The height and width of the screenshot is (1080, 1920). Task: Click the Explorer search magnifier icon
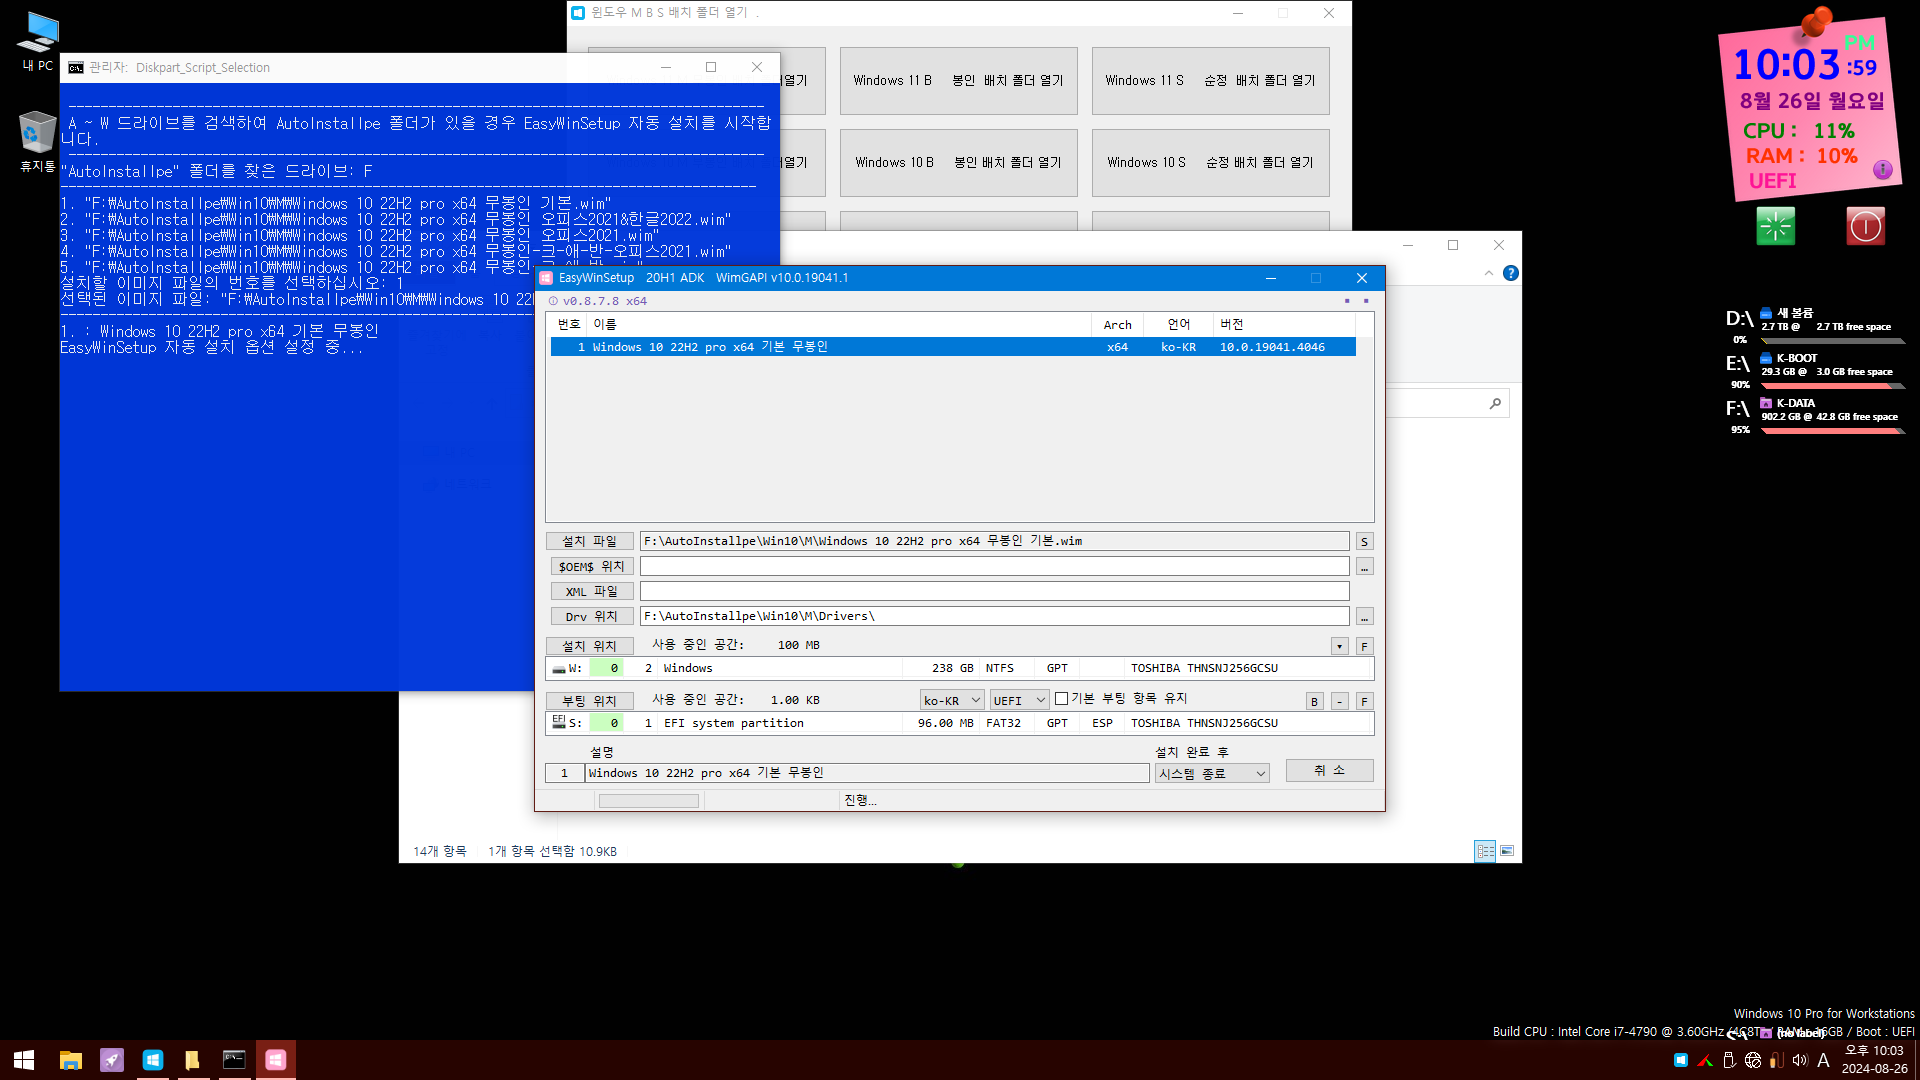coord(1495,404)
